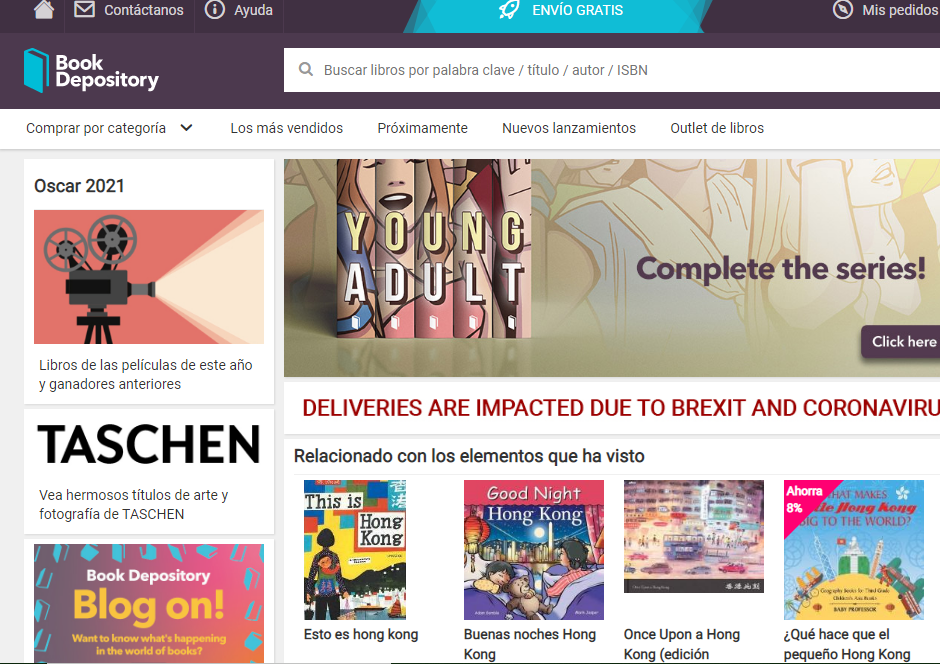This screenshot has height=664, width=940.
Task: Open the Próximamente menu item
Action: (x=422, y=128)
